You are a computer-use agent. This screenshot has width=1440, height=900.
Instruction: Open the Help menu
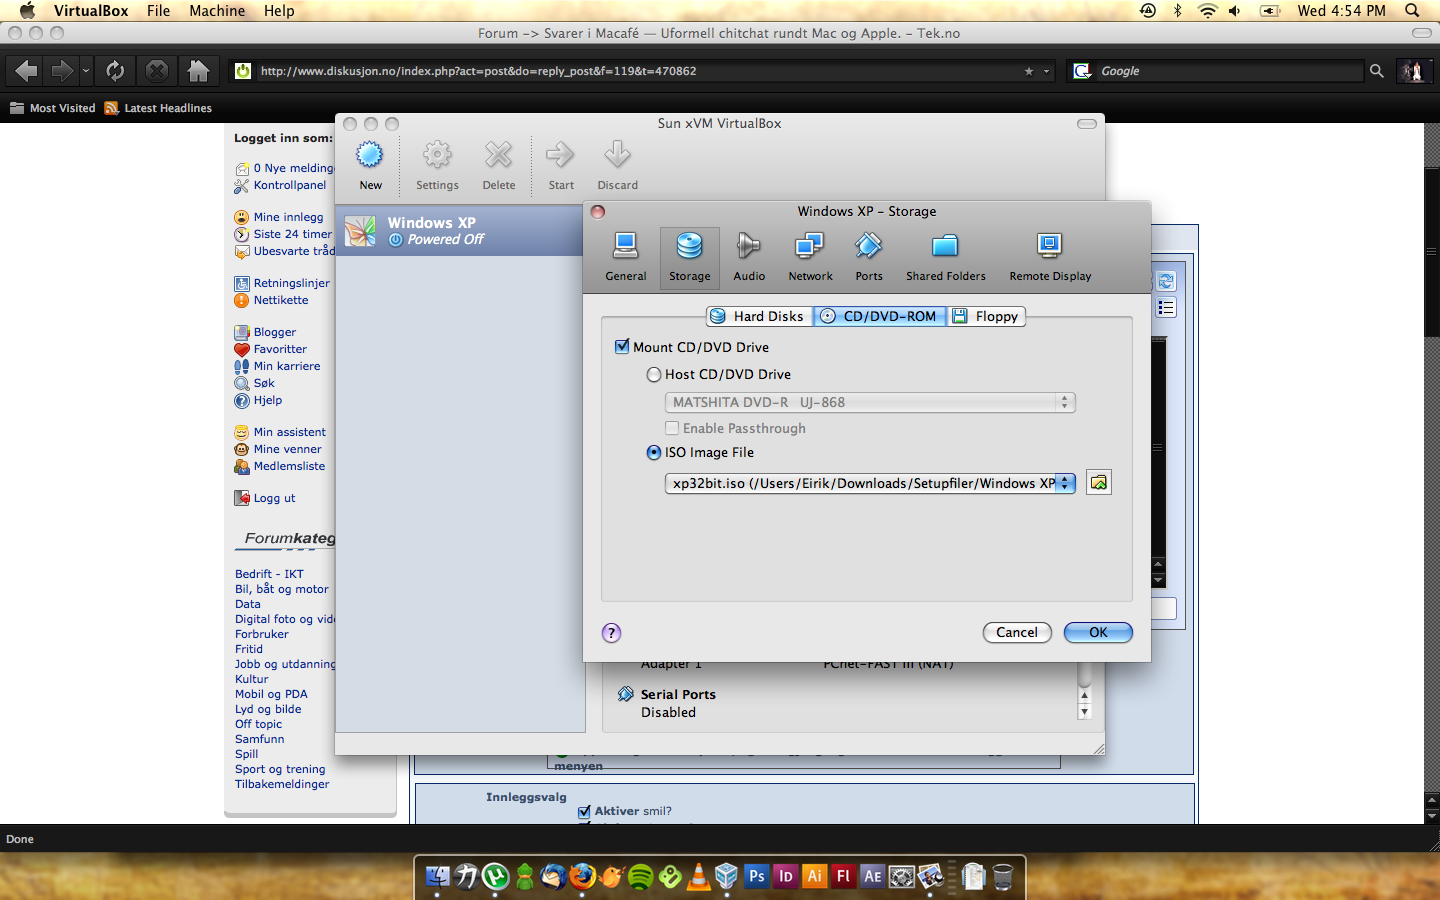[279, 11]
